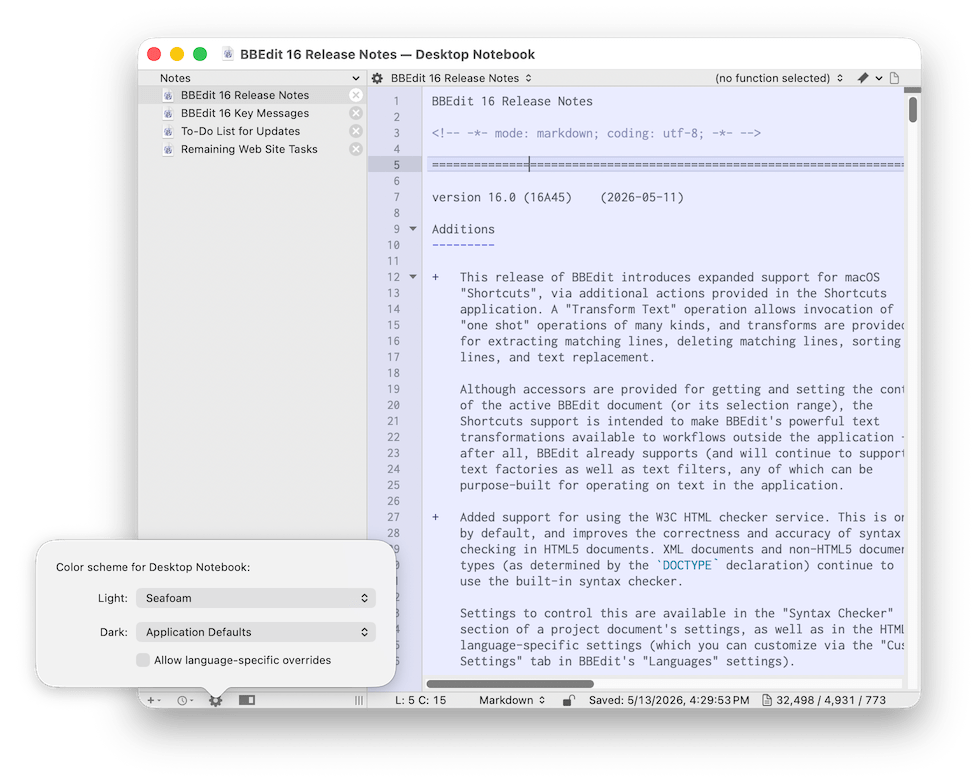Image resolution: width=977 pixels, height=782 pixels.
Task: Click the document proxy icon in title bar
Action: pyautogui.click(x=228, y=54)
